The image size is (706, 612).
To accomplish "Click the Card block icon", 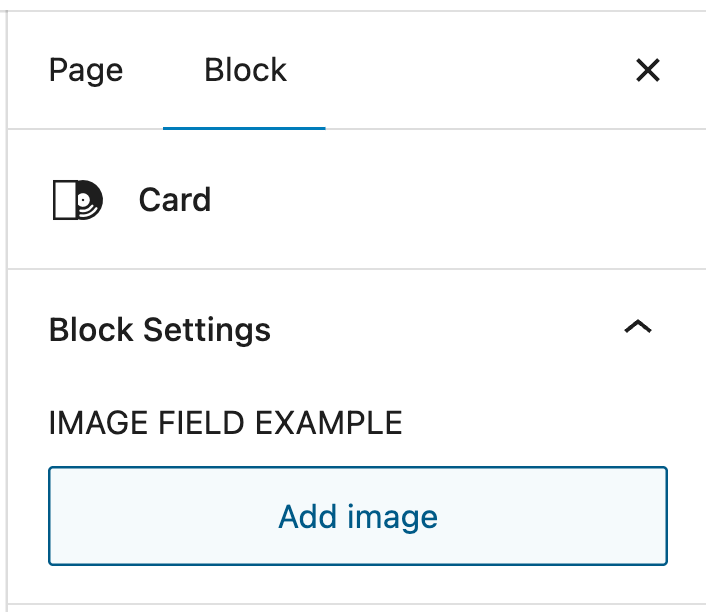I will coord(77,200).
